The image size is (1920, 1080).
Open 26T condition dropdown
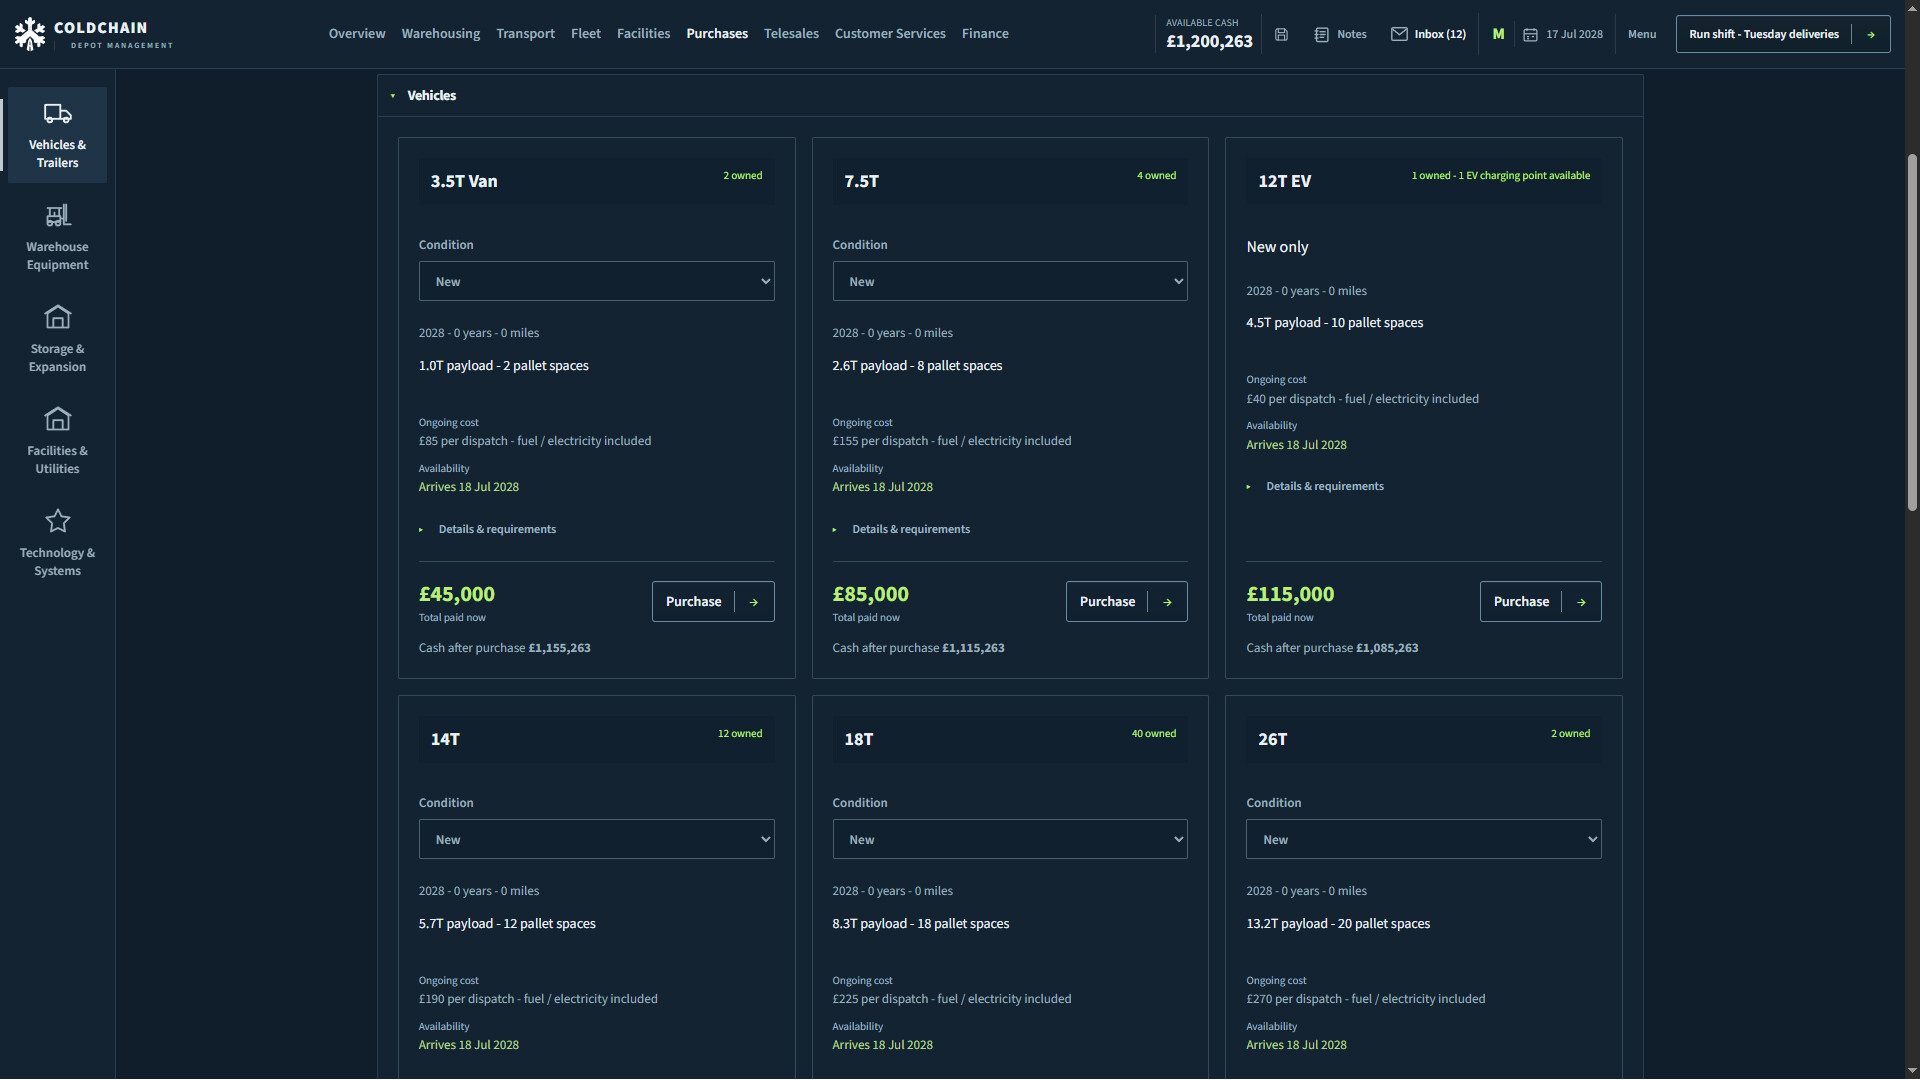click(x=1423, y=839)
